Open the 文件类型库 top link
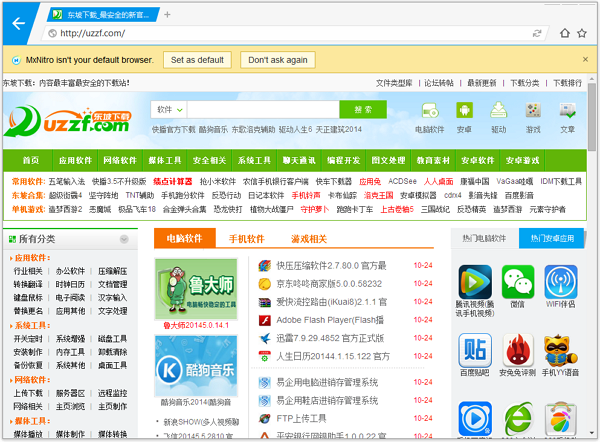 click(x=394, y=83)
